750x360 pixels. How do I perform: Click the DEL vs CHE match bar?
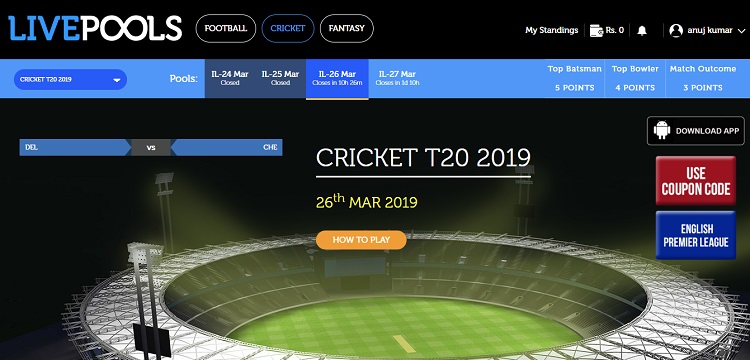pyautogui.click(x=151, y=147)
